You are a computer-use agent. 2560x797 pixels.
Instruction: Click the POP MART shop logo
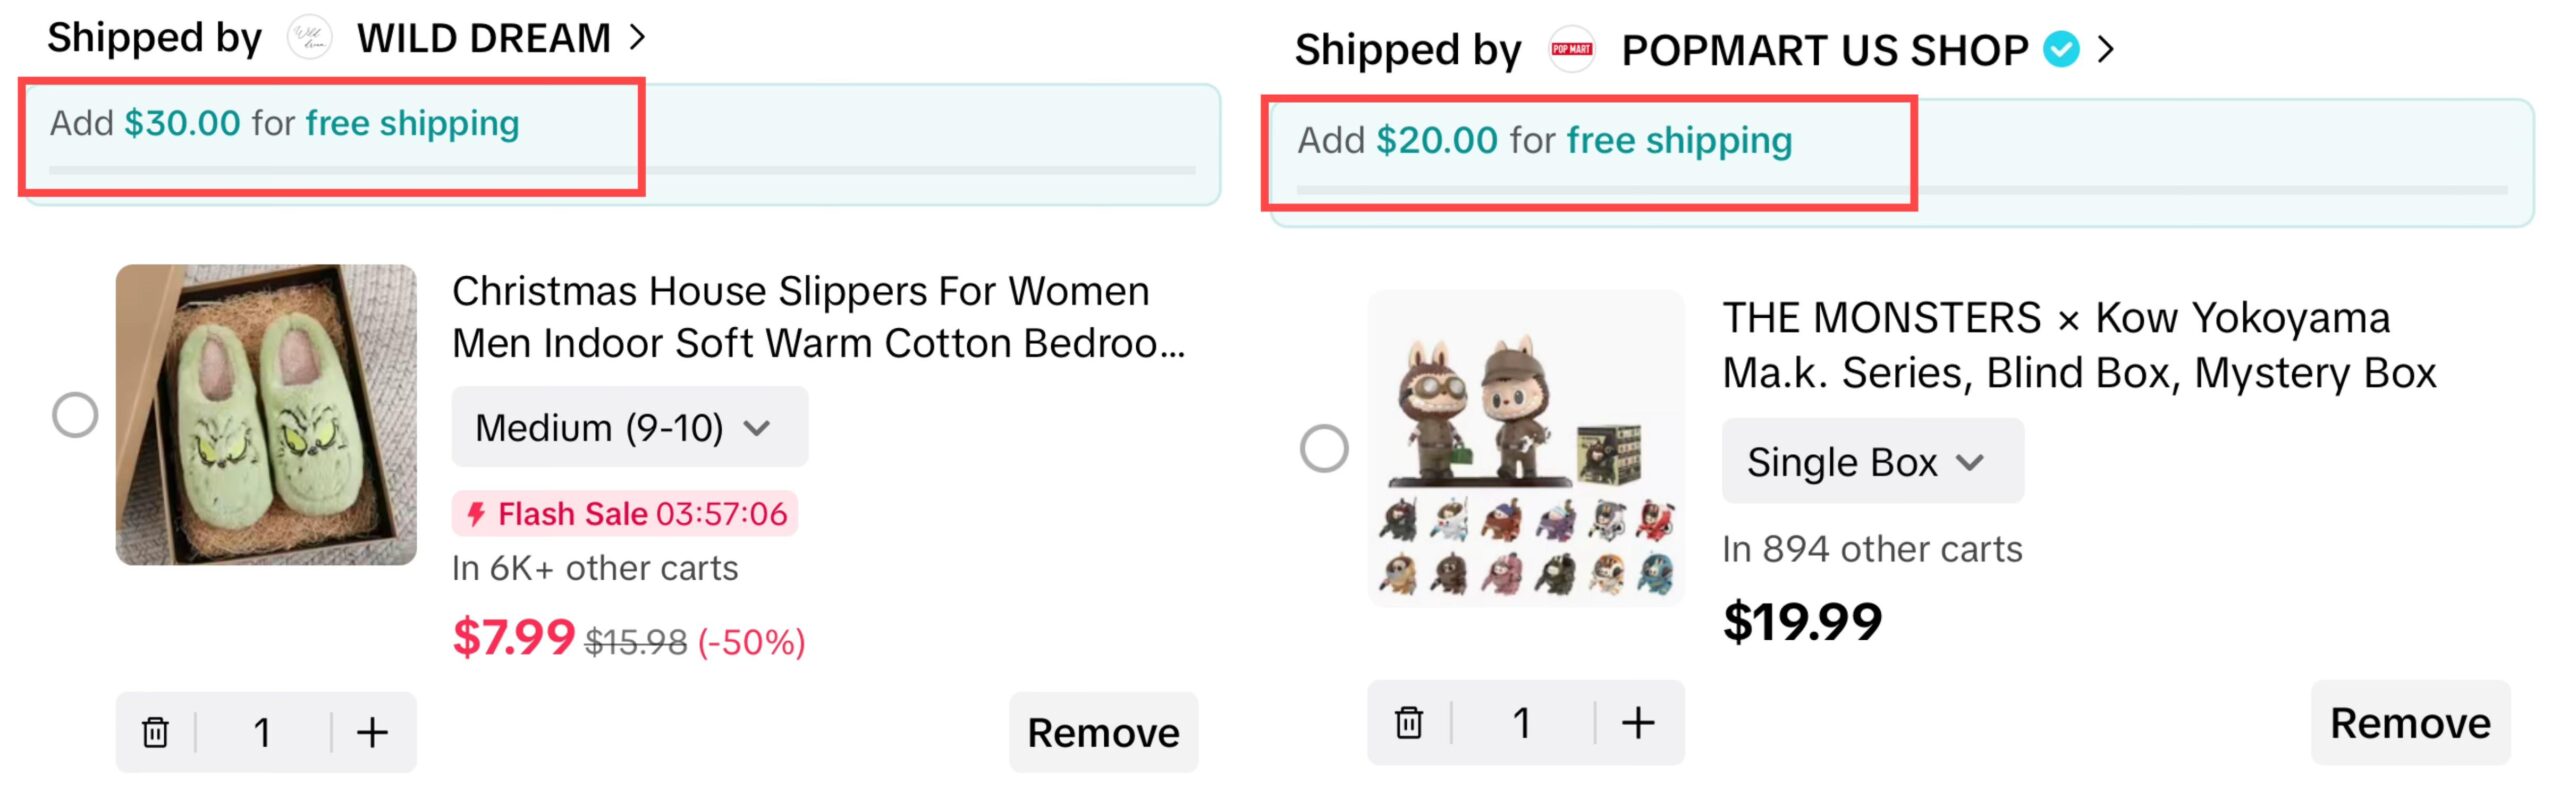coord(1571,50)
